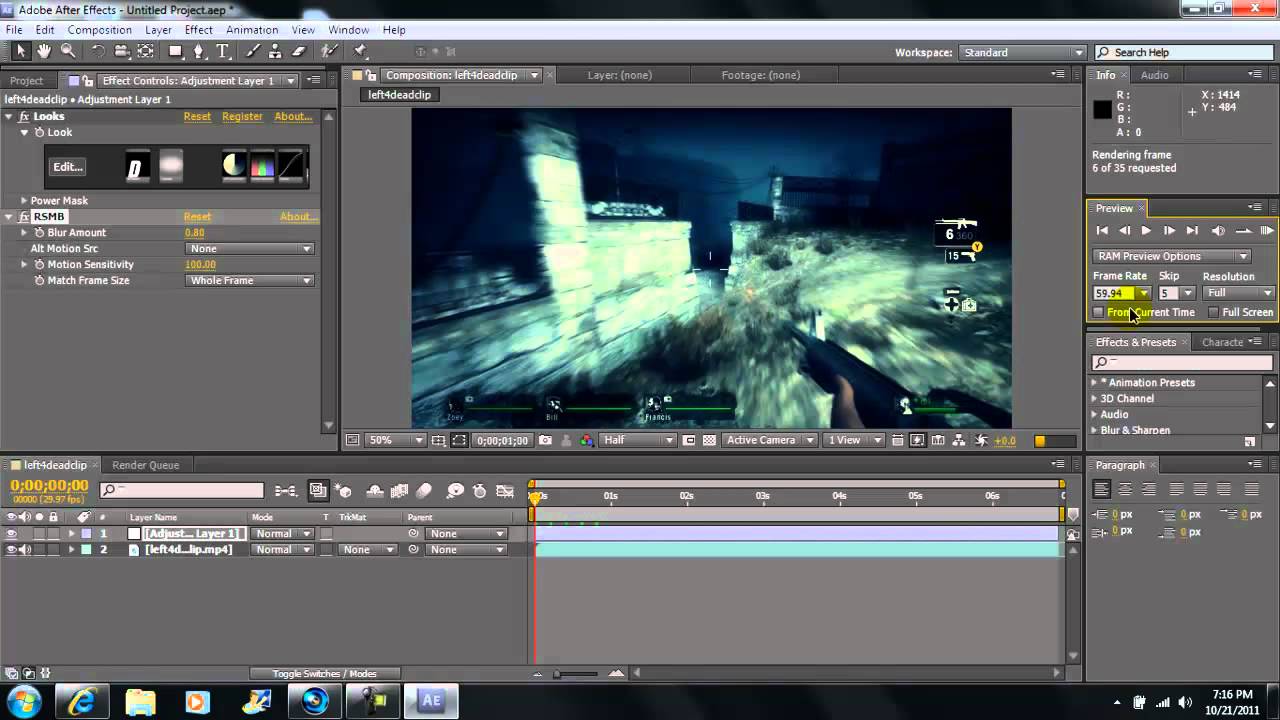Open the Composition Mini-Flowchart icon in timeline

[x=286, y=491]
